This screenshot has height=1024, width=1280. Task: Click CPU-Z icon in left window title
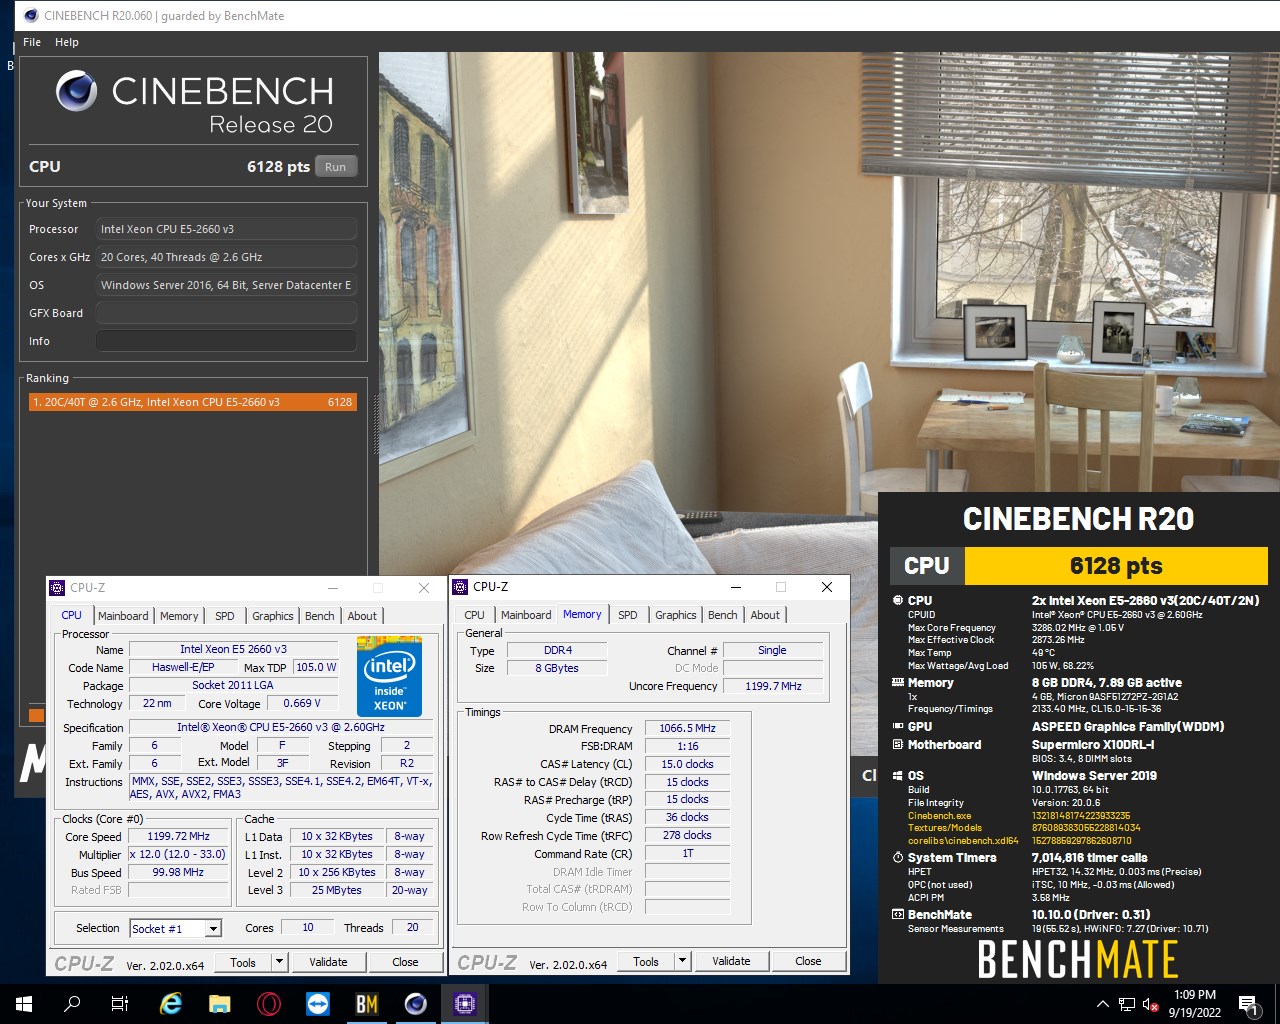(59, 588)
